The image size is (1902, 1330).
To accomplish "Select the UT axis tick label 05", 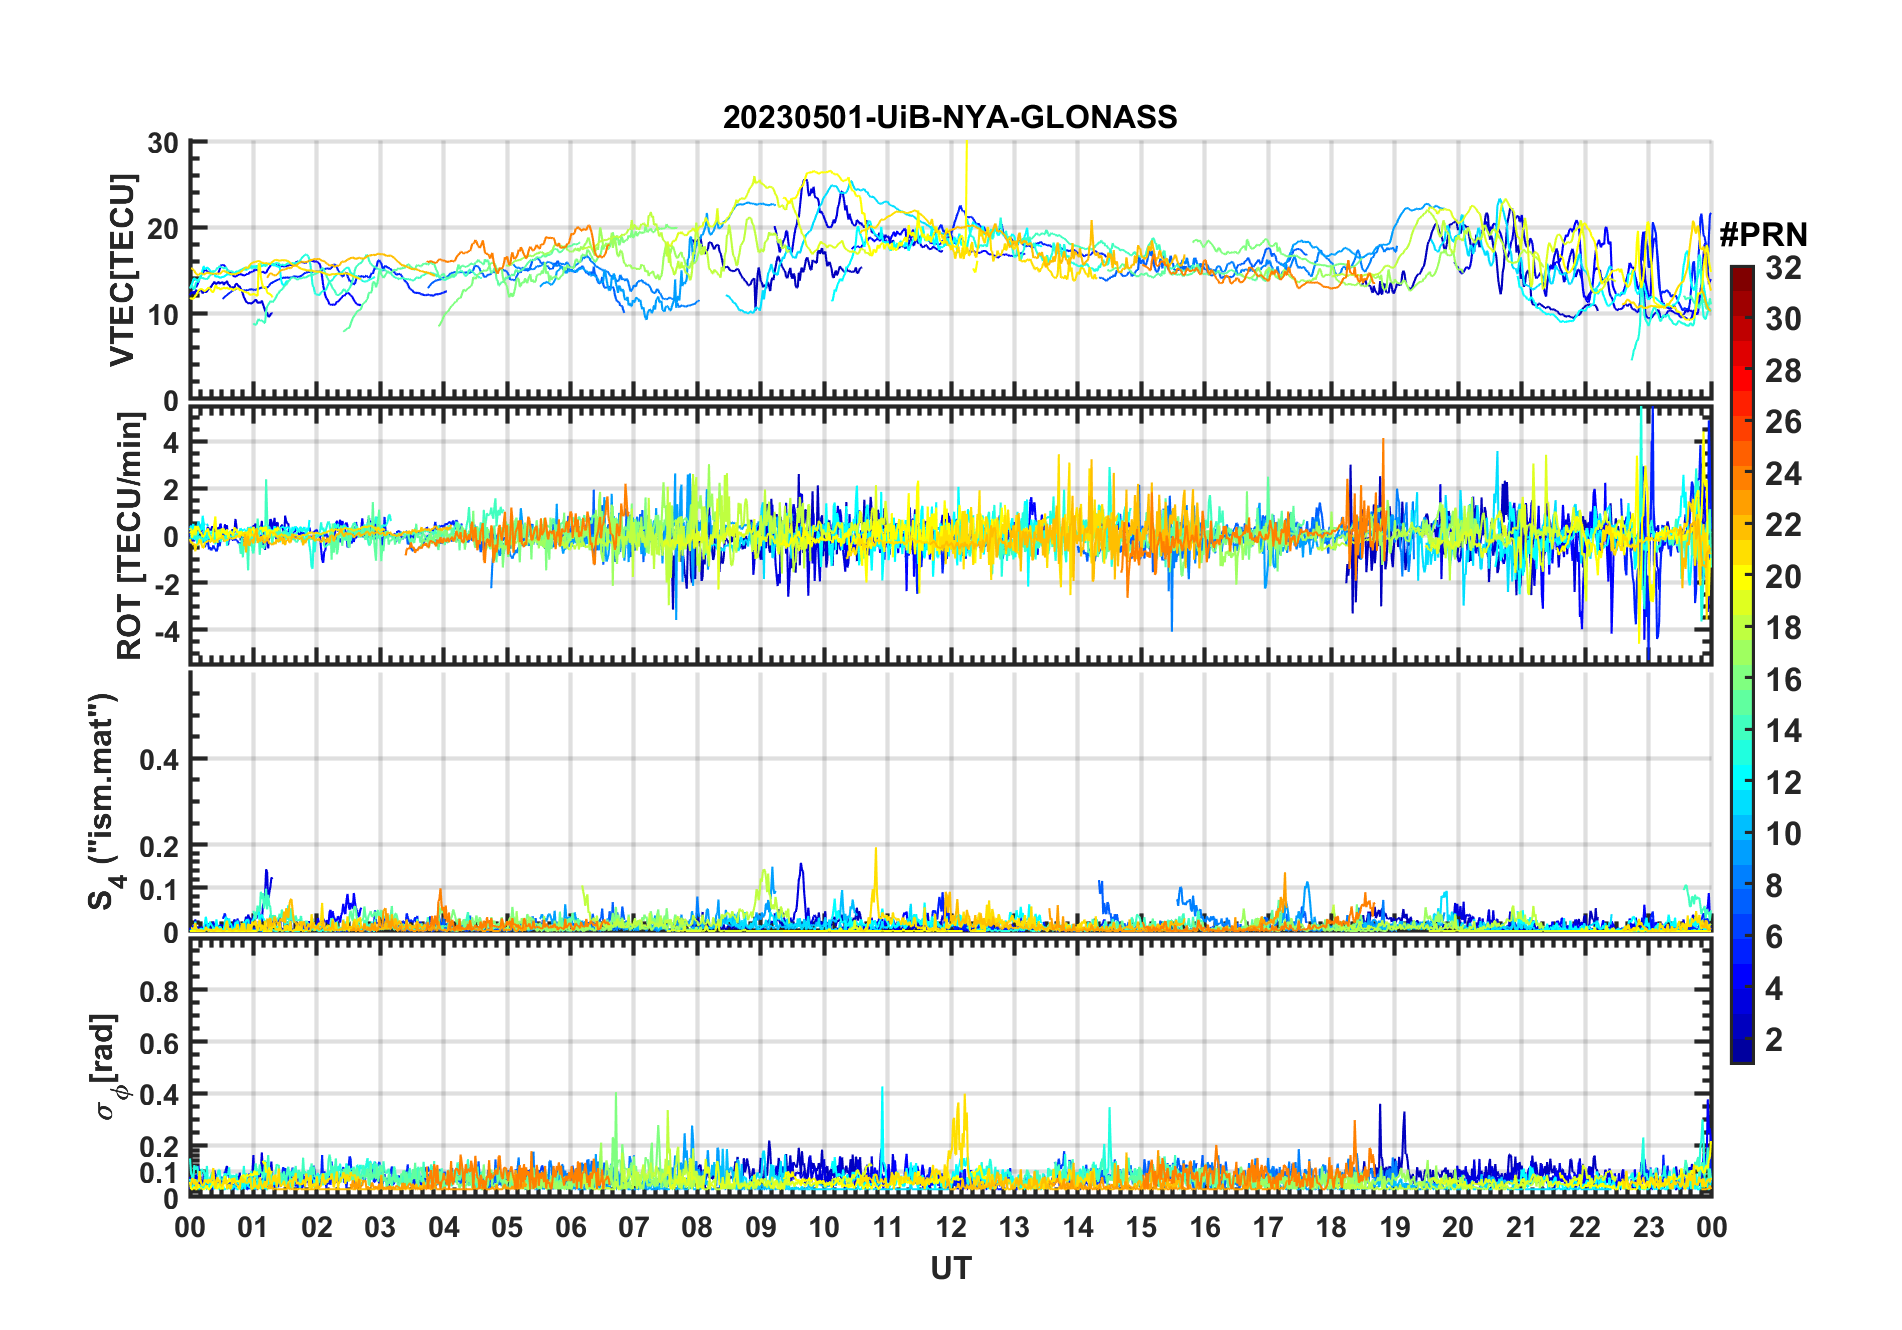I will point(507,1227).
